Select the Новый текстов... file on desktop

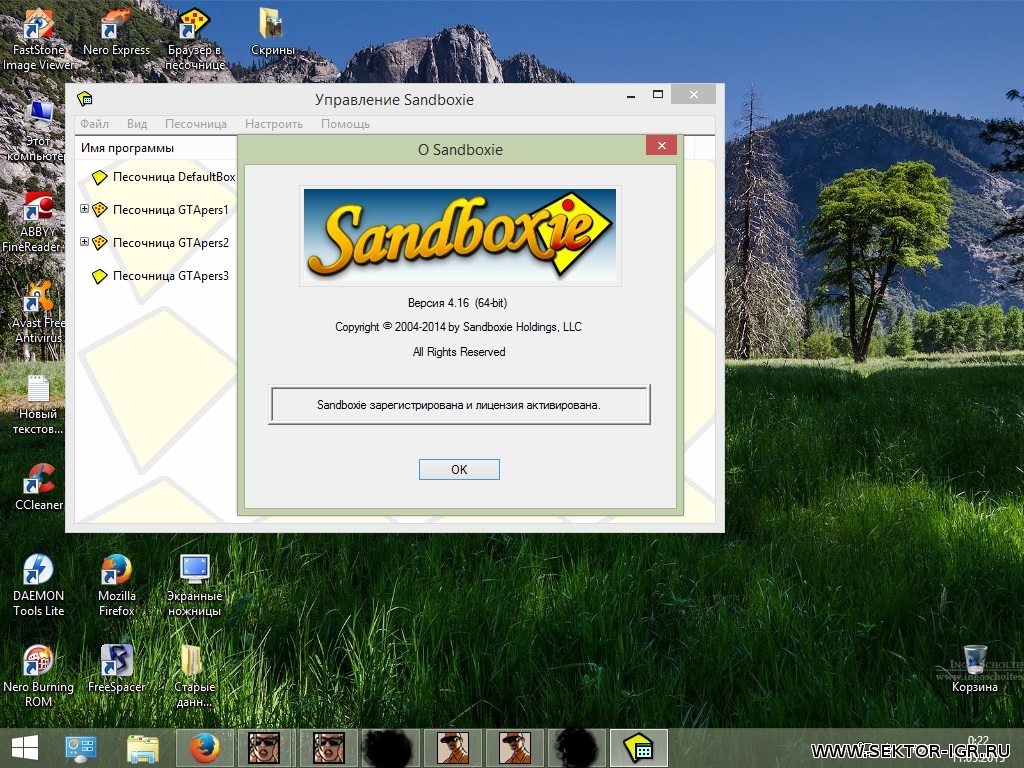coord(38,405)
